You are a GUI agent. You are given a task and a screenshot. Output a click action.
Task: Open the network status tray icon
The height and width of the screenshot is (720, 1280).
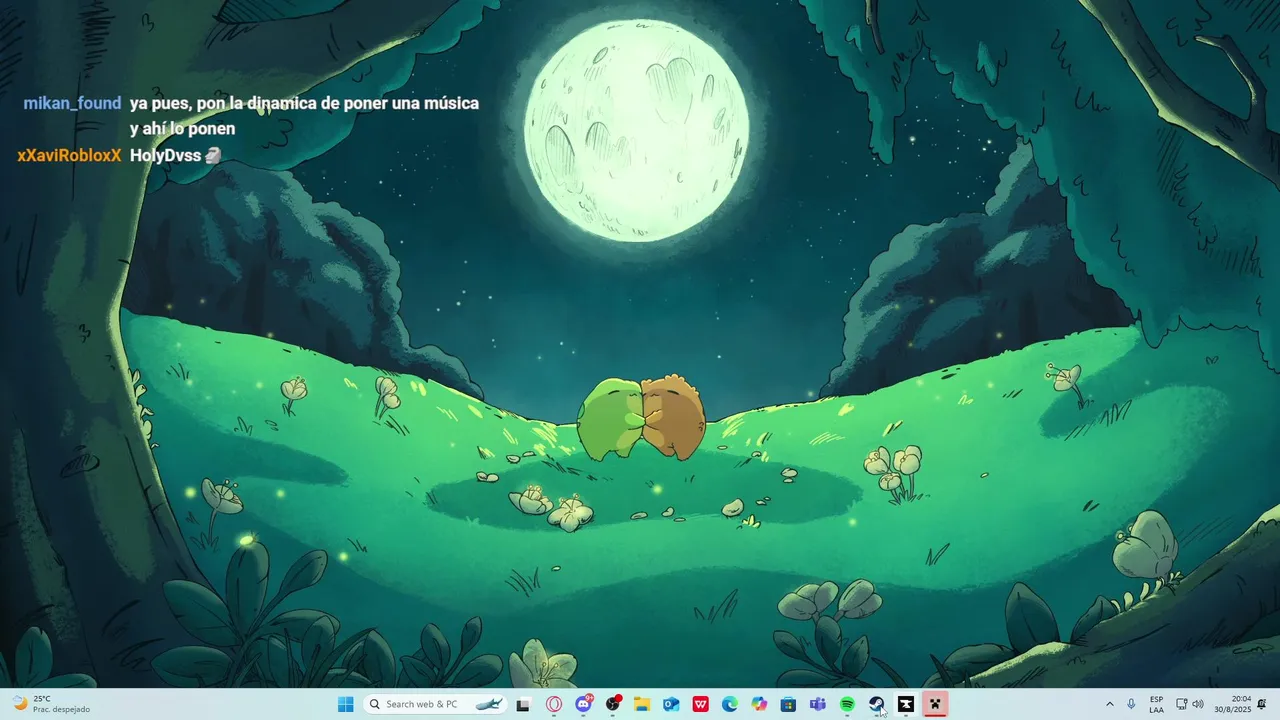coord(1181,704)
